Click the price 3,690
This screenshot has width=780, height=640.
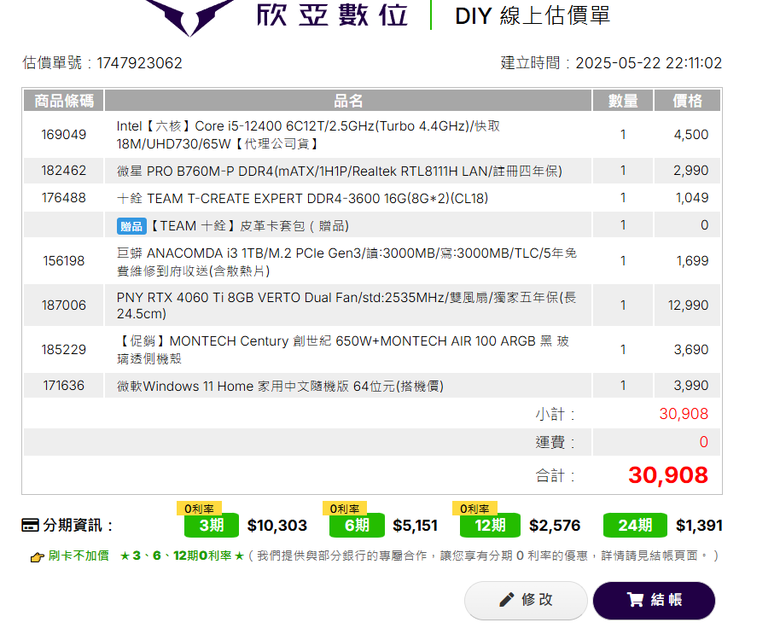(691, 350)
